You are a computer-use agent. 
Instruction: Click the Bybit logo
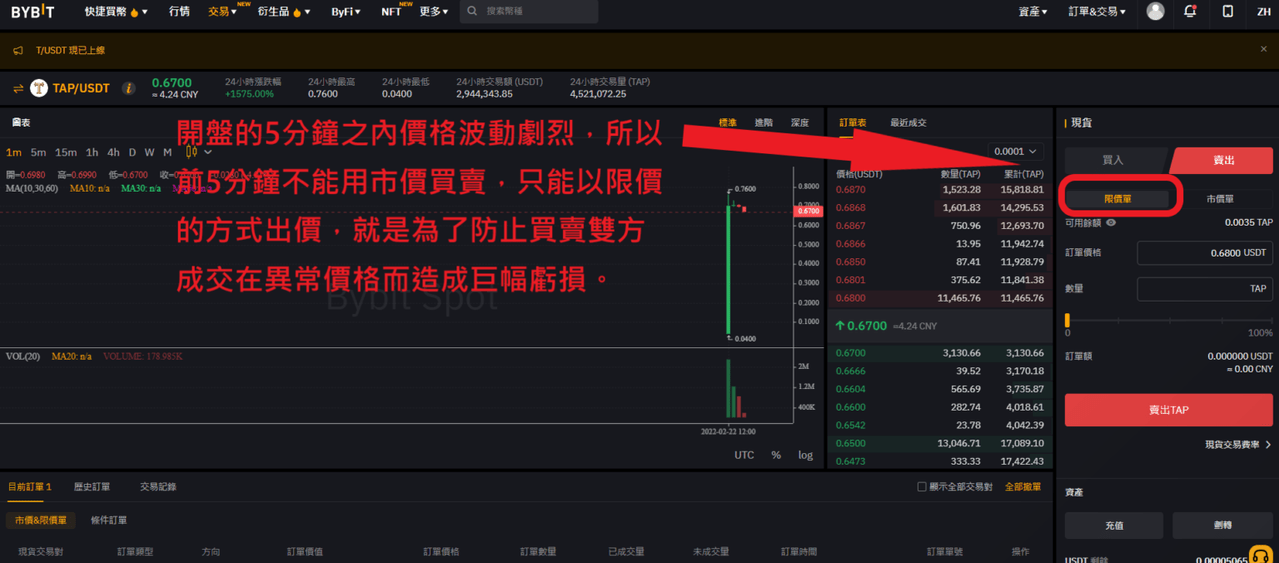tap(33, 12)
